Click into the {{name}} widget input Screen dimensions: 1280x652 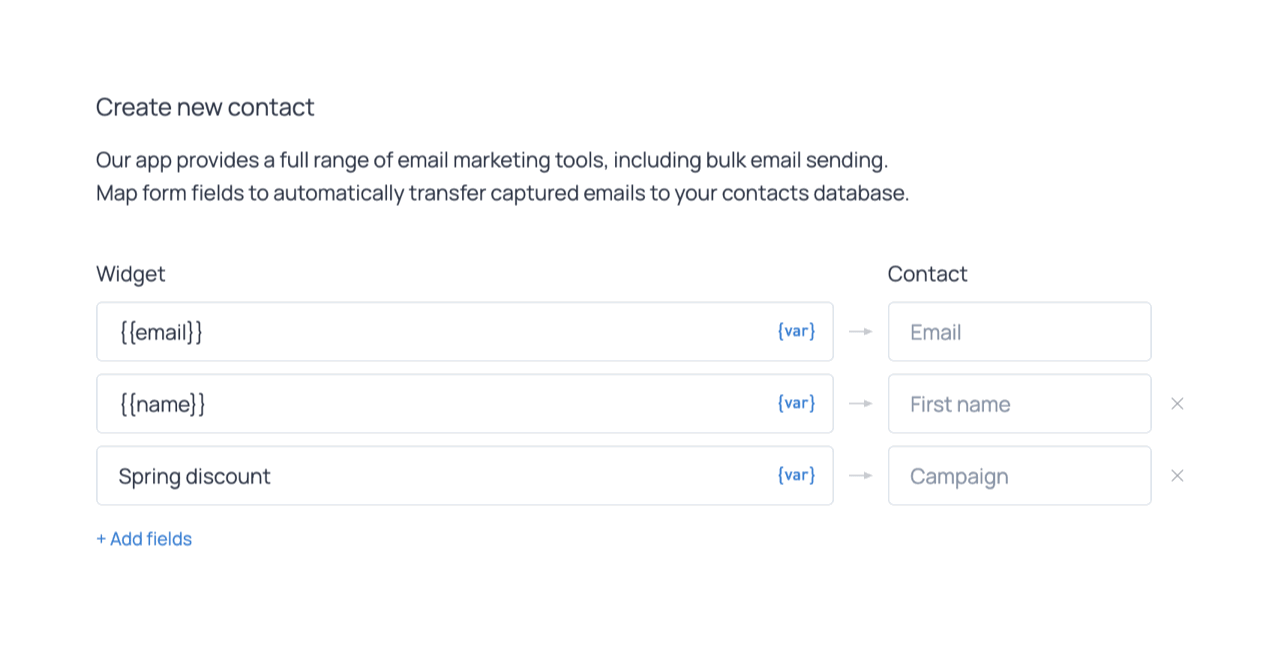tap(430, 404)
